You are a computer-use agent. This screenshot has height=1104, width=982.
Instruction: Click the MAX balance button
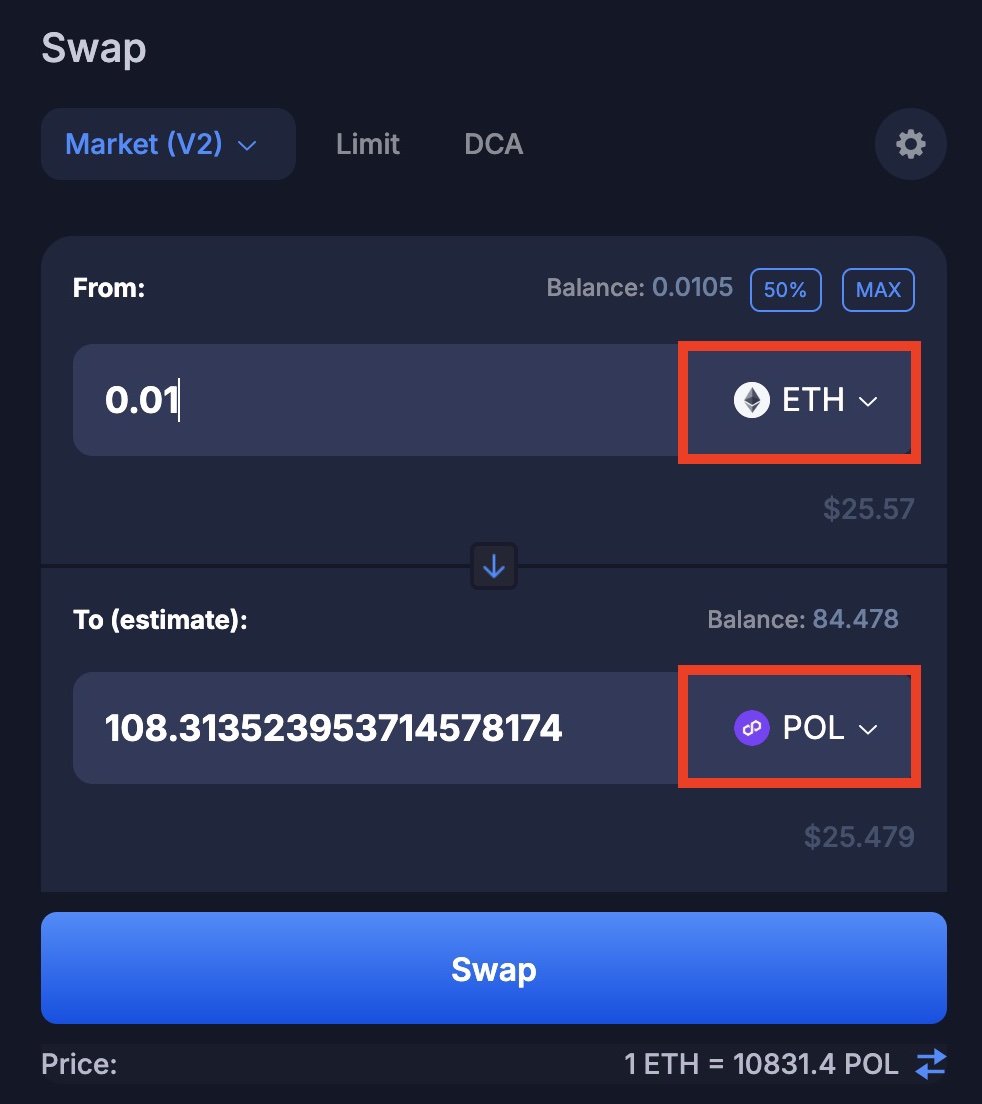point(878,289)
